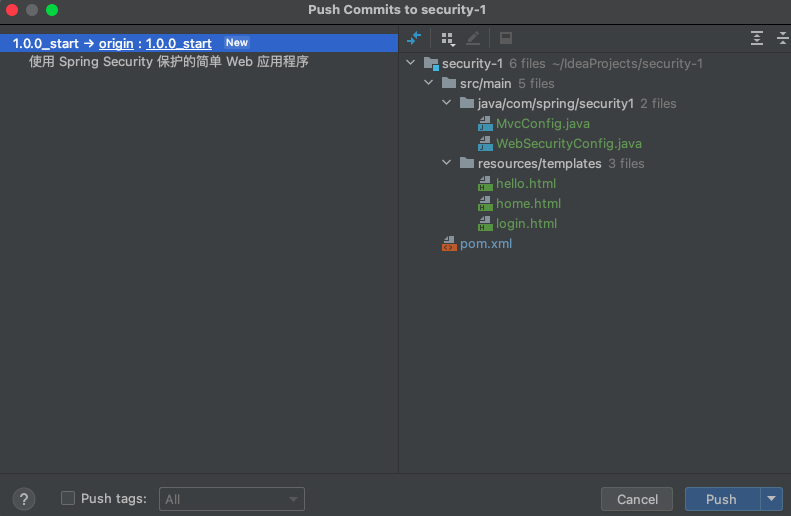
Task: Open help with the question mark button
Action: tap(24, 499)
